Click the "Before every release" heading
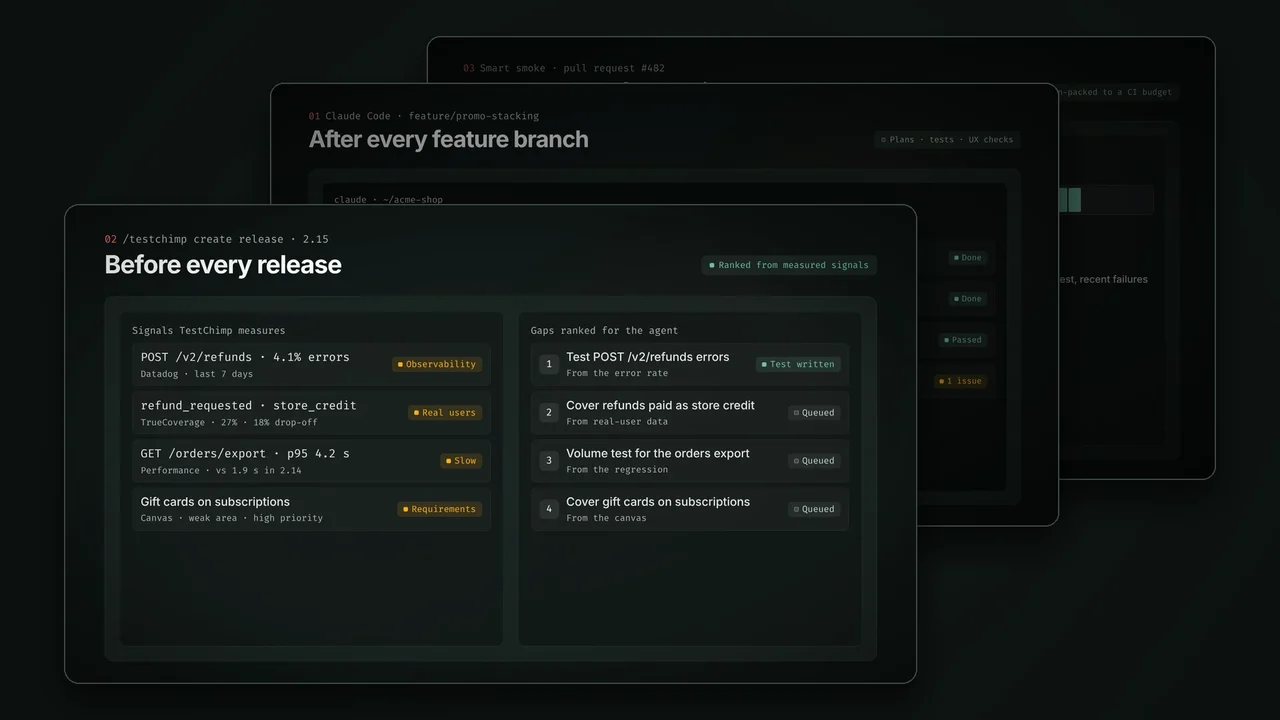The image size is (1280, 720). [223, 265]
